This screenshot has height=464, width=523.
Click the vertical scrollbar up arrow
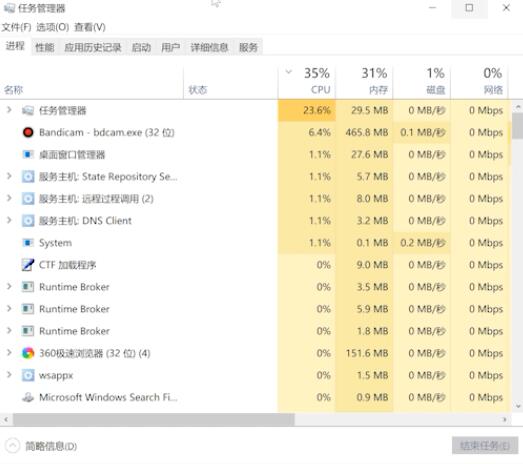pos(518,107)
